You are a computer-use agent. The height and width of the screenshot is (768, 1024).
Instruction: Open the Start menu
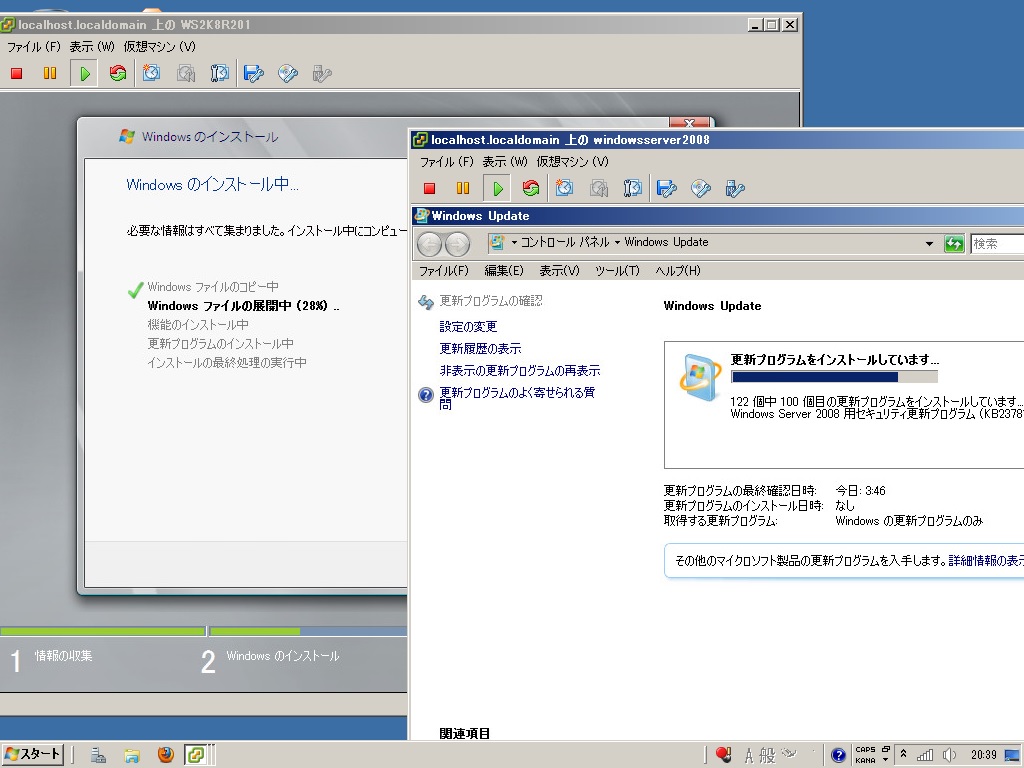coord(32,754)
